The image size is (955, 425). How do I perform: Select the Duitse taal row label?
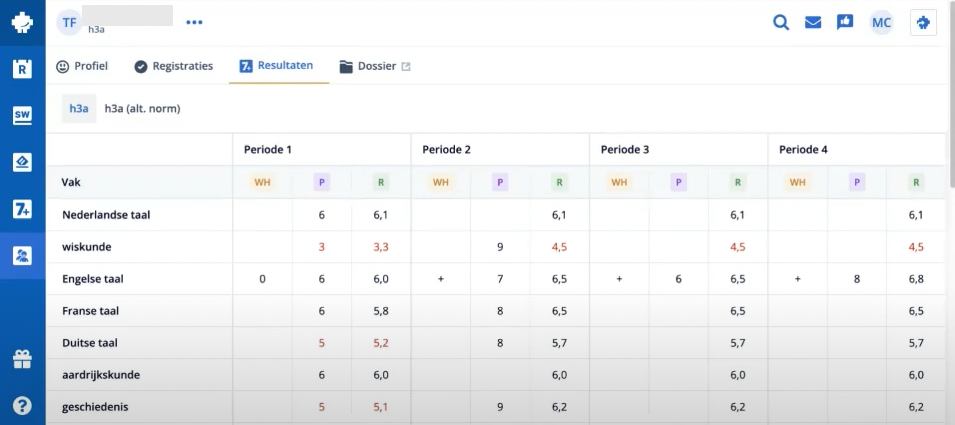[90, 343]
